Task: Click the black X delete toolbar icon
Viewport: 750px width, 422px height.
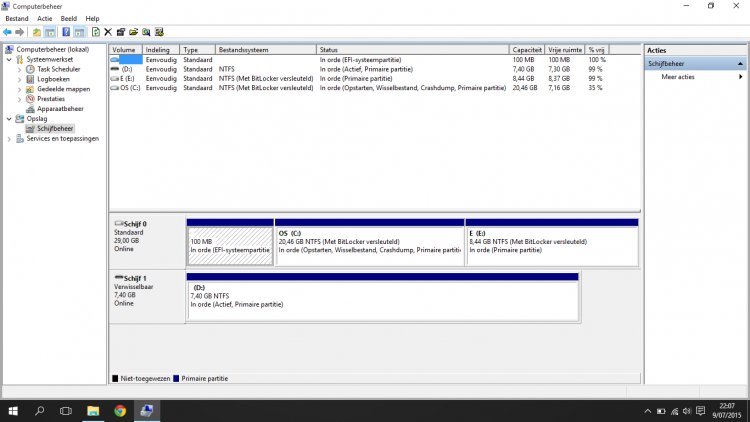Action: [x=108, y=32]
